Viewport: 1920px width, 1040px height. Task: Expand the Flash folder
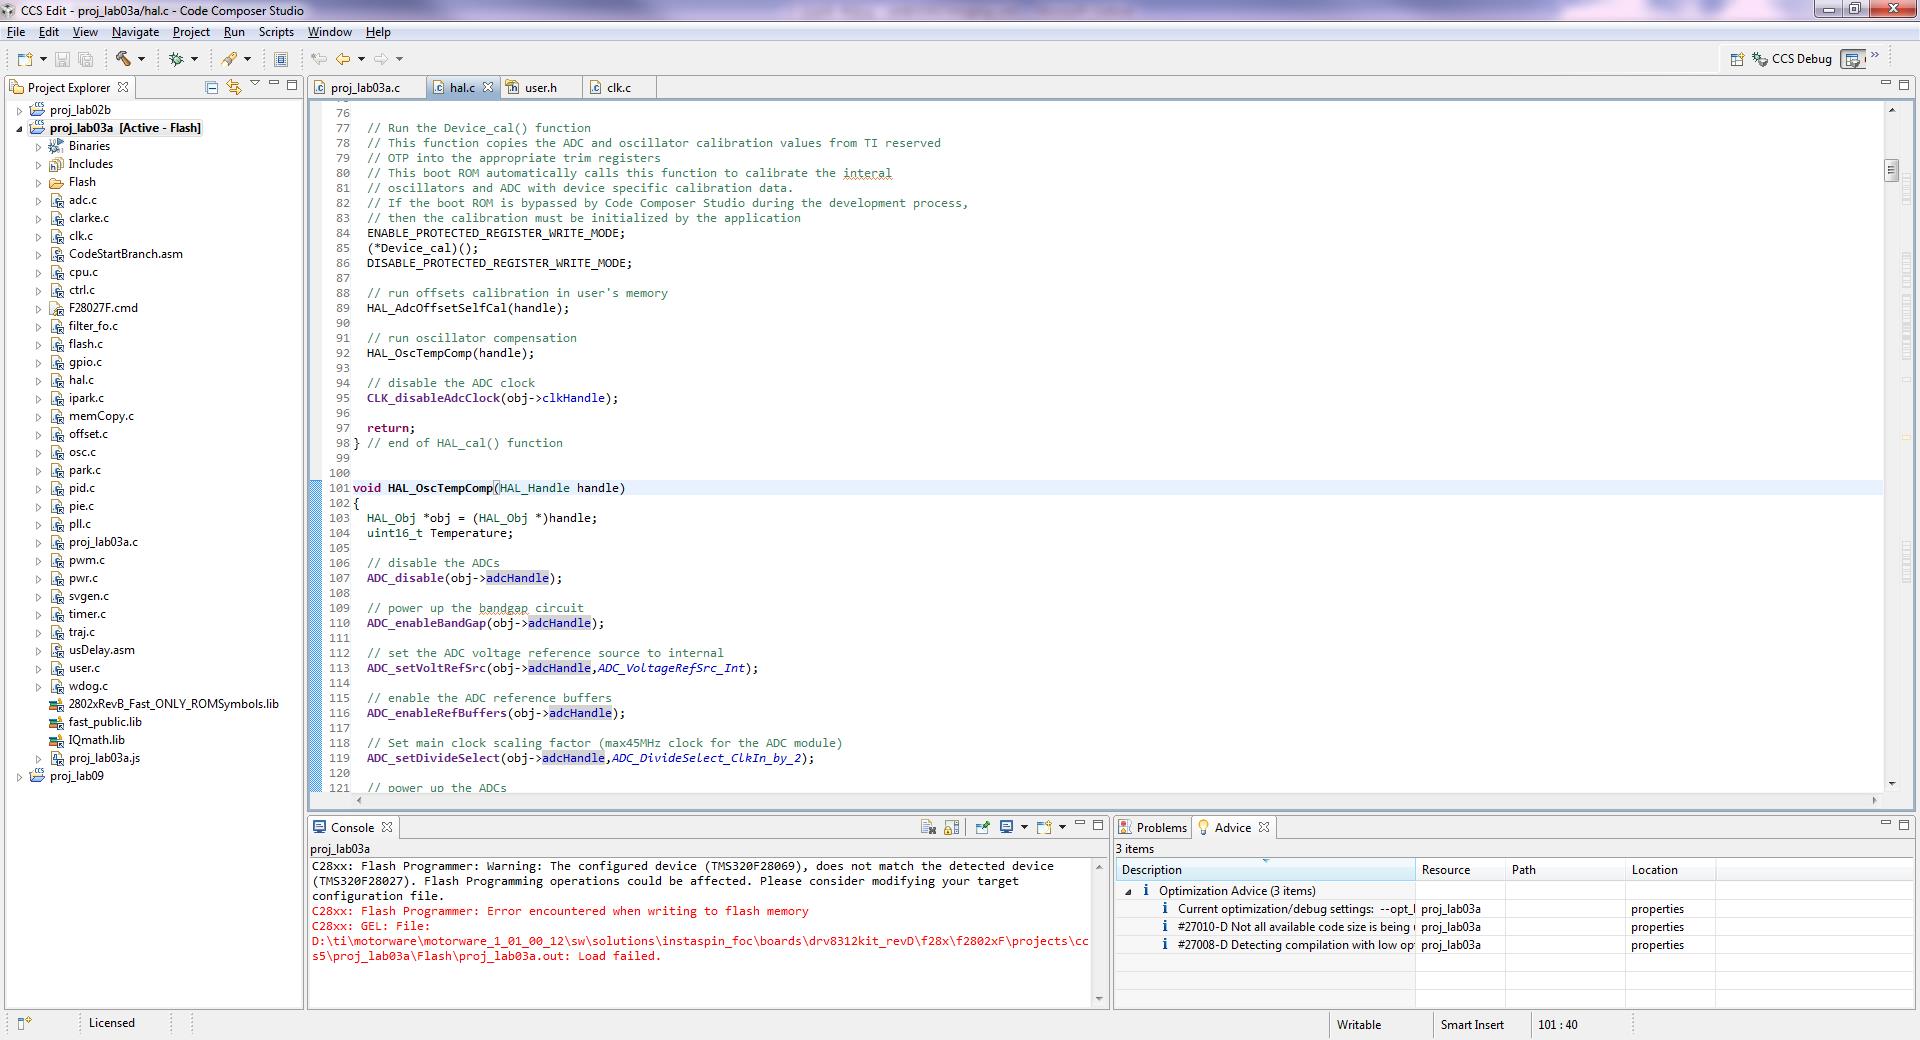39,182
